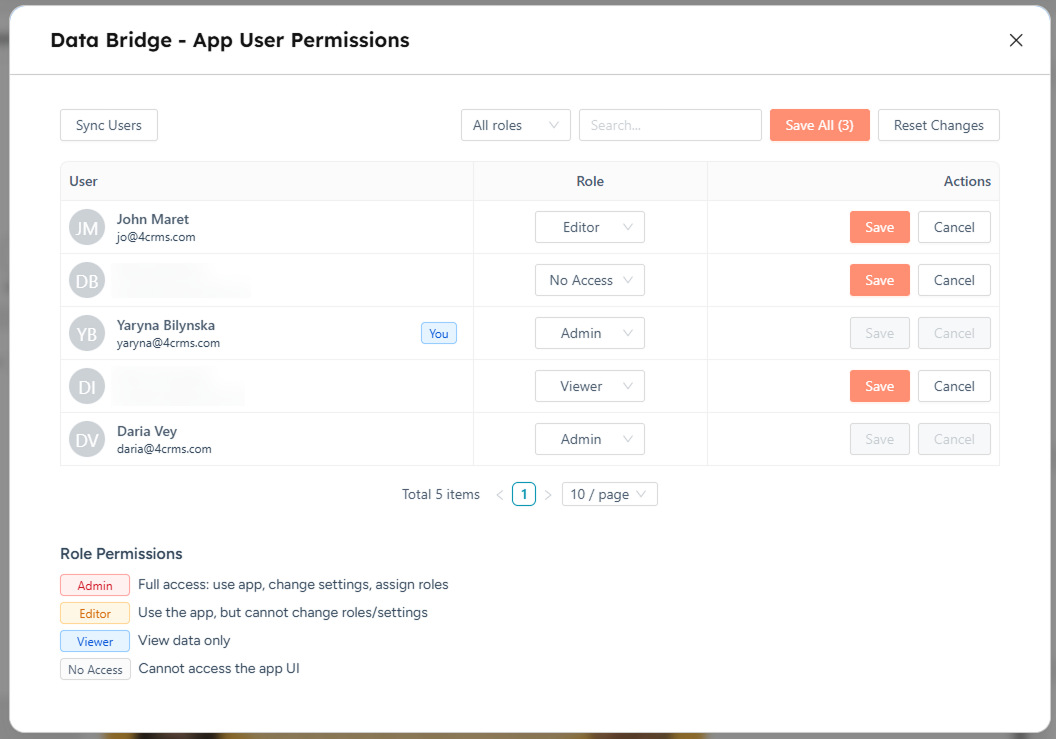This screenshot has height=739, width=1056.
Task: Open Daria Vey's Admin role dropdown
Action: click(589, 439)
